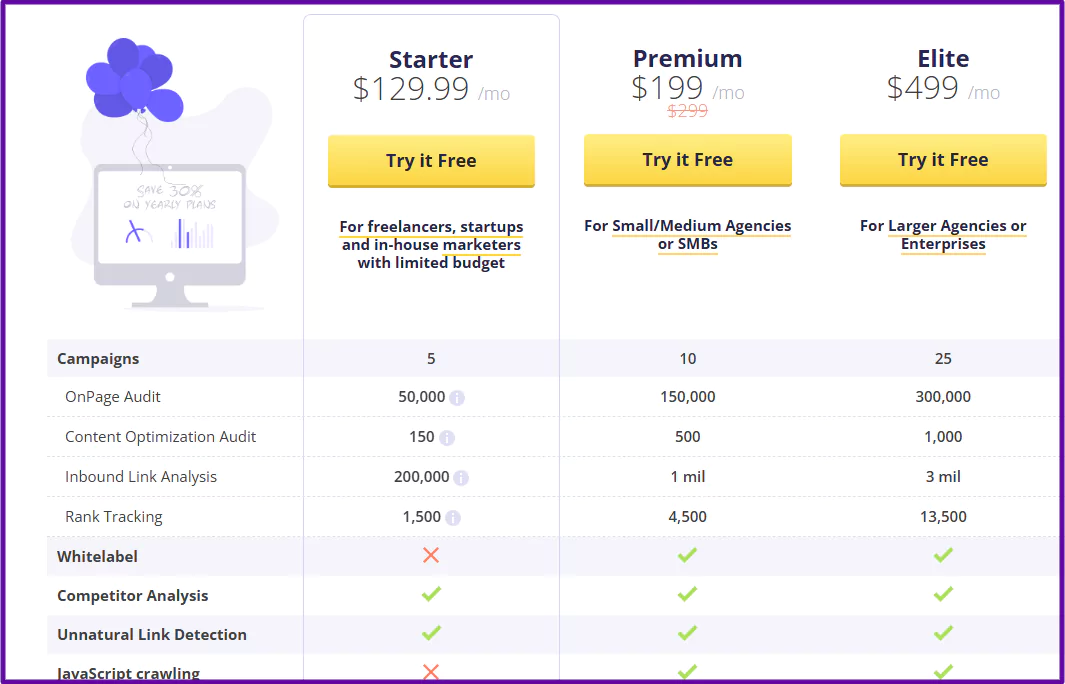The width and height of the screenshot is (1065, 684).
Task: Click info icon beside Content Optimization 150
Action: (x=447, y=438)
